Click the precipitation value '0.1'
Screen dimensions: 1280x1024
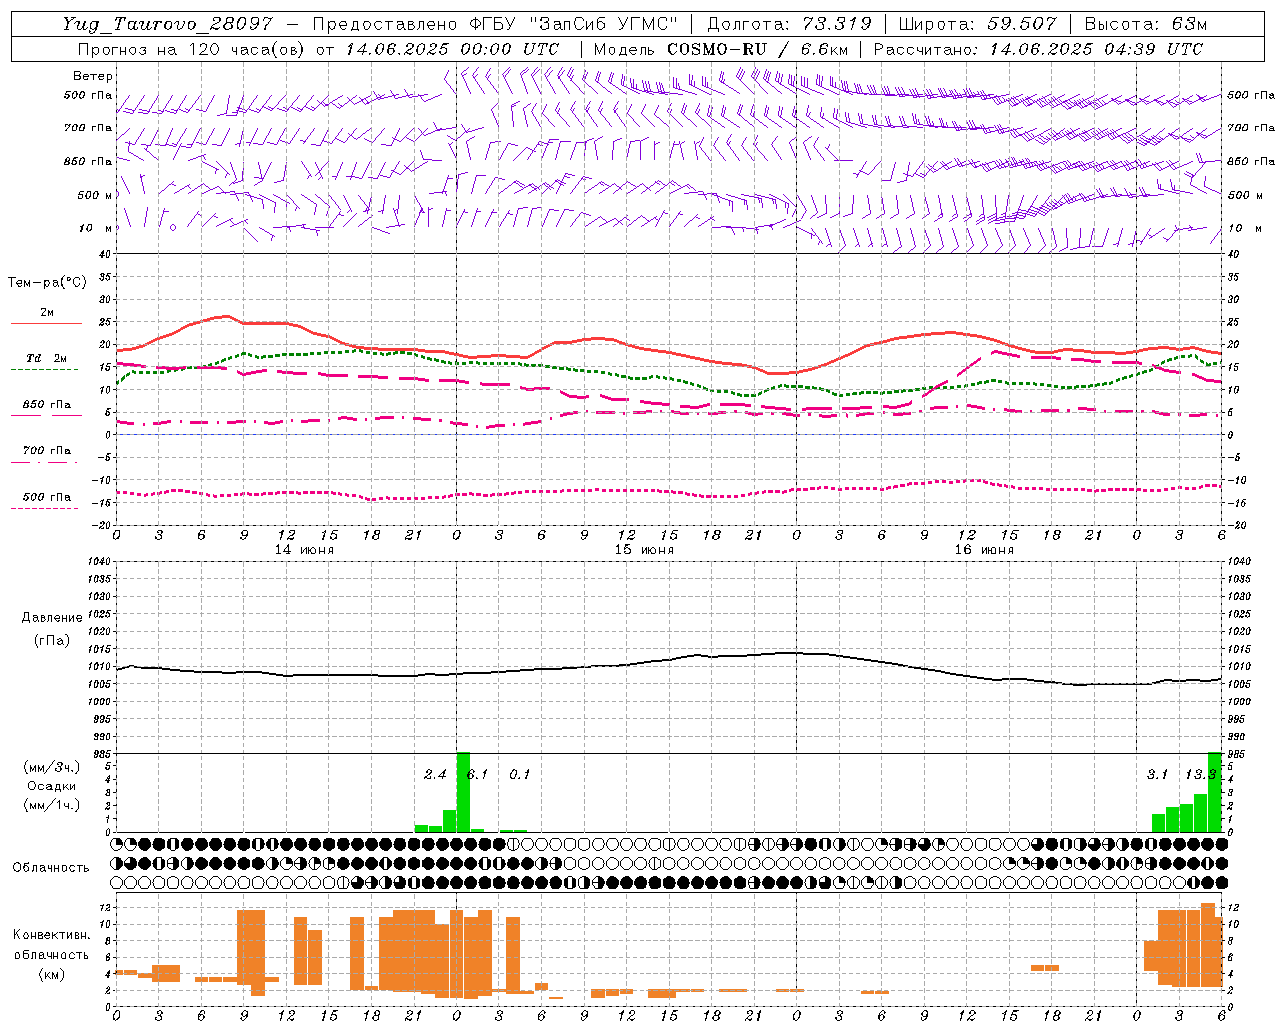click(x=520, y=775)
